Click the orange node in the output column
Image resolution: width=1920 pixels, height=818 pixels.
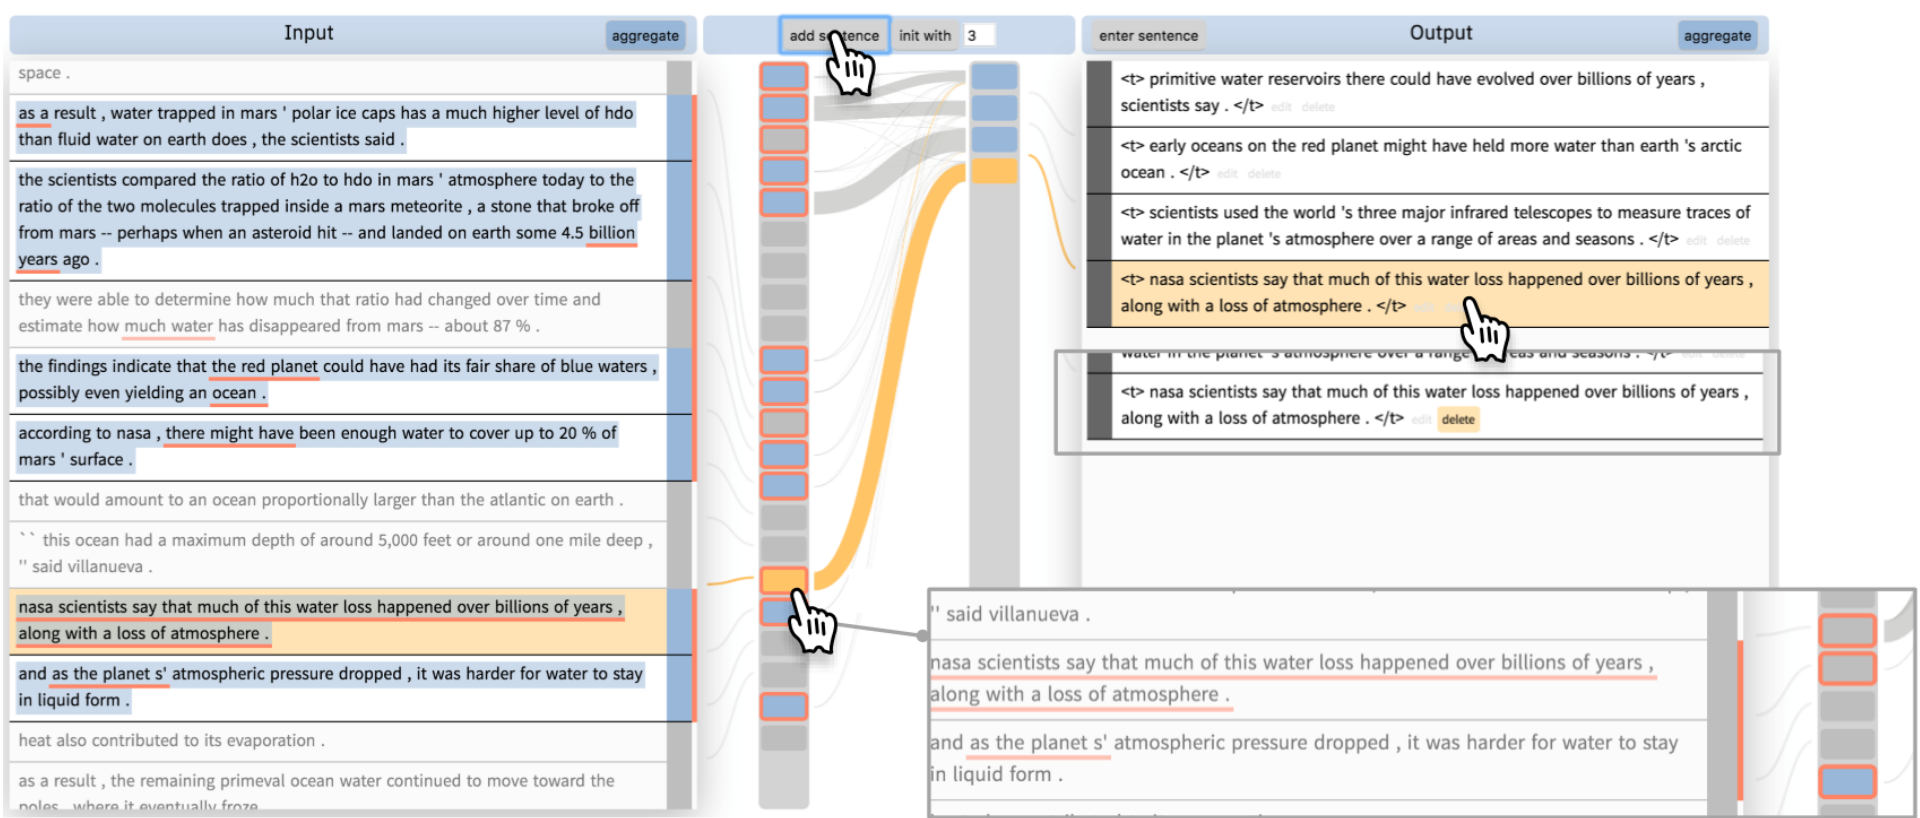click(994, 171)
